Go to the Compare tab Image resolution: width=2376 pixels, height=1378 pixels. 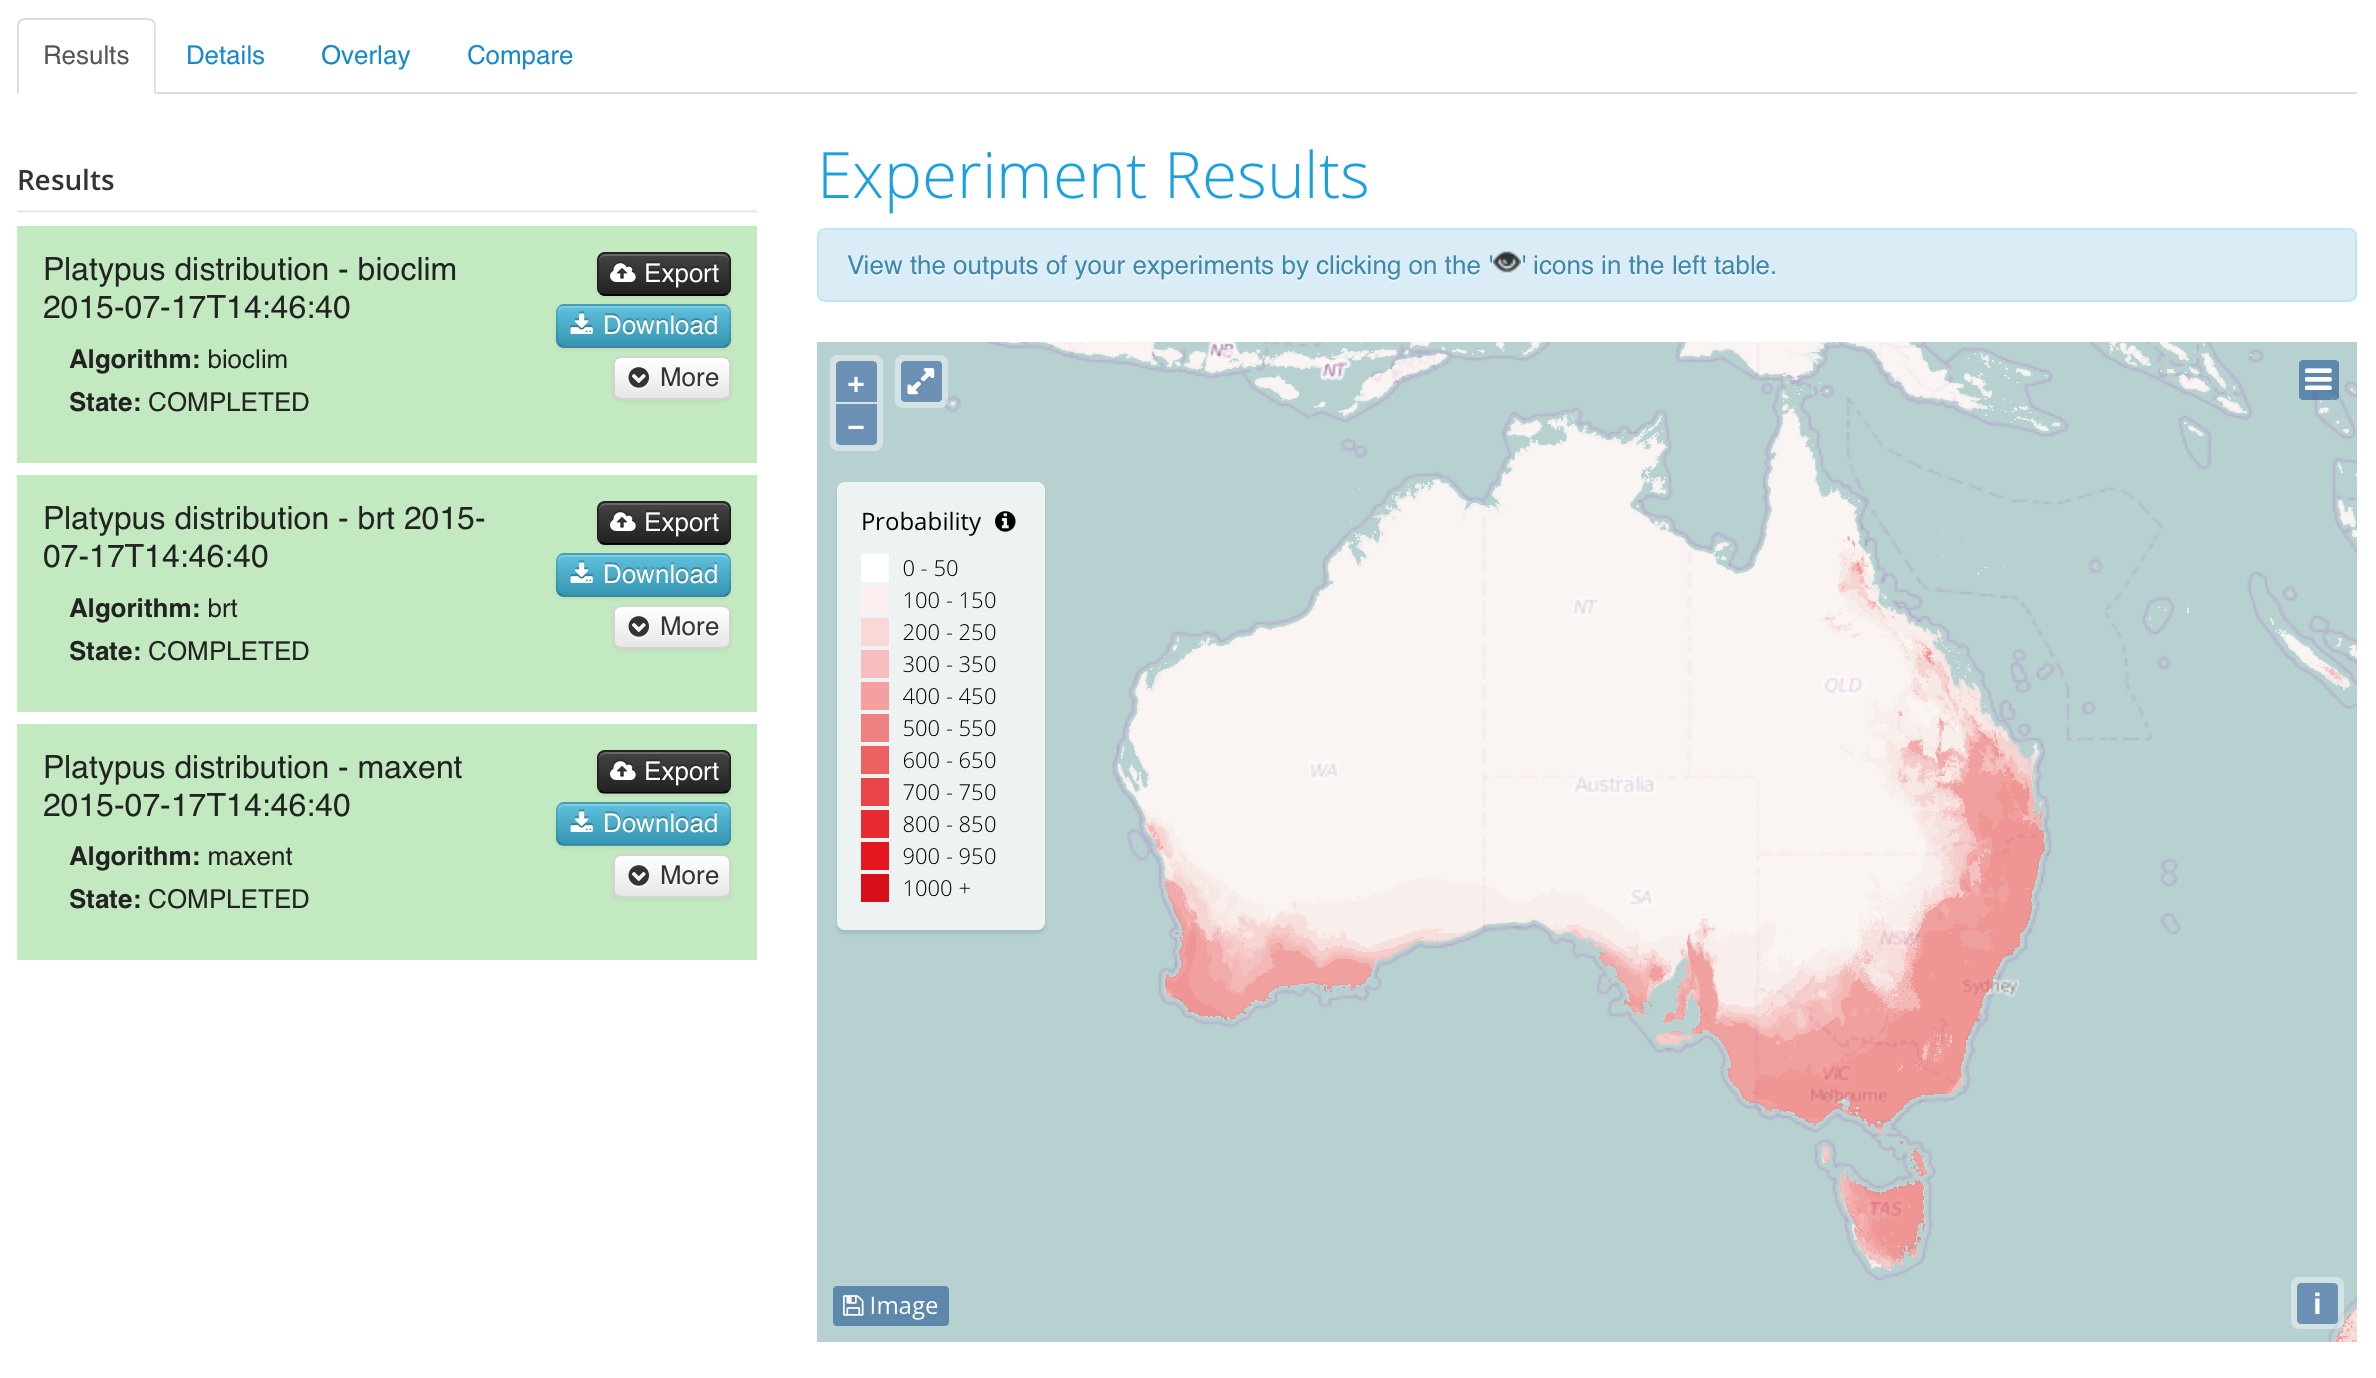(519, 55)
